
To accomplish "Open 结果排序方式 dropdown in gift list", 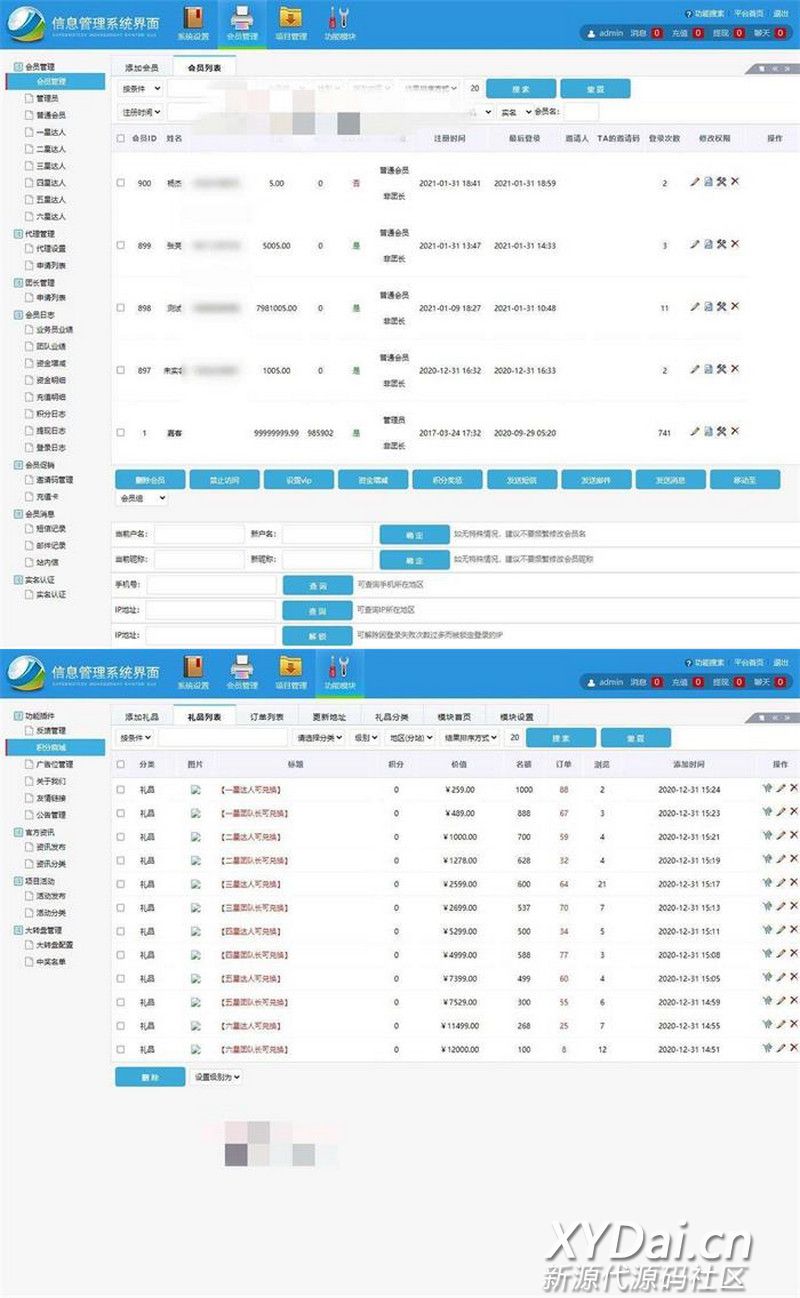I will click(x=470, y=737).
